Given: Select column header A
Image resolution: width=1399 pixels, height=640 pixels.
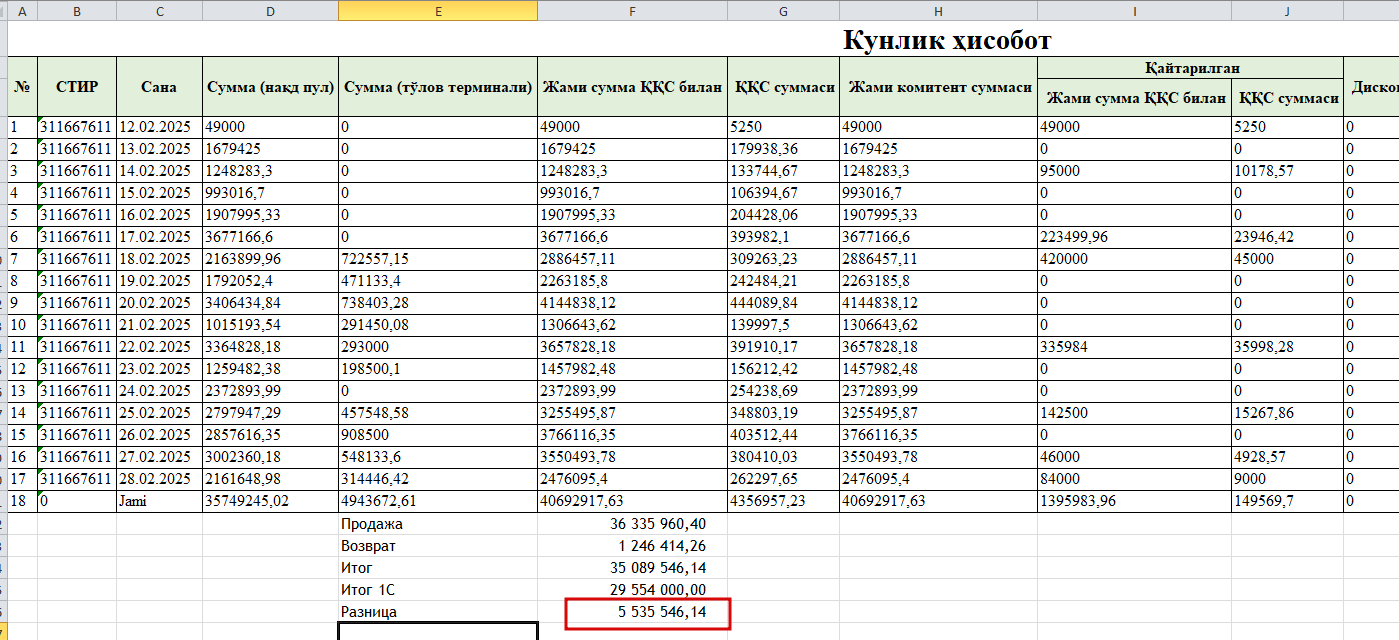Looking at the screenshot, I should pyautogui.click(x=22, y=11).
